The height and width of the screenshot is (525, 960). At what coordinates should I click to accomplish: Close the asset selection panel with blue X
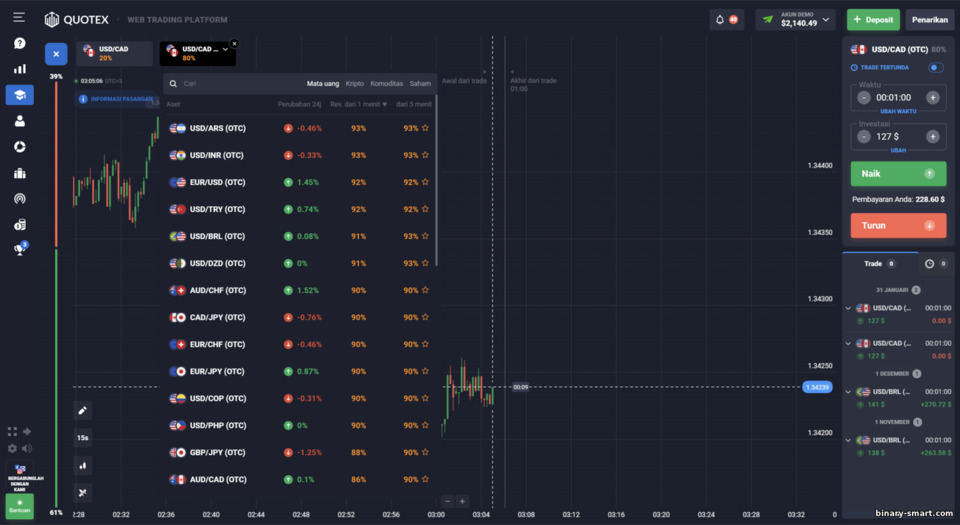point(56,54)
